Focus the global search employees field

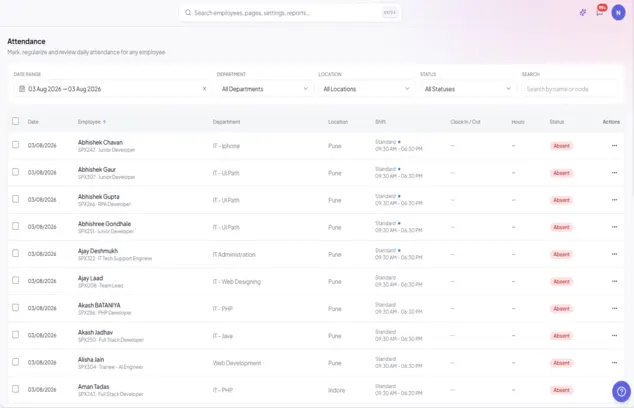290,13
